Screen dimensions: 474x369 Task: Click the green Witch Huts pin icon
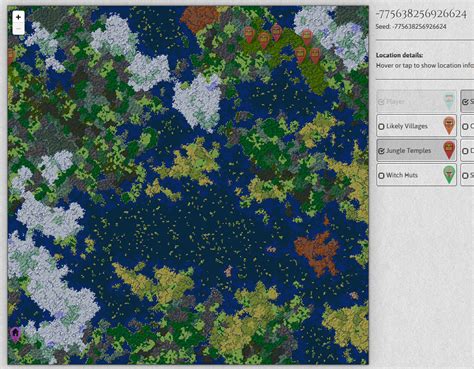click(x=449, y=174)
